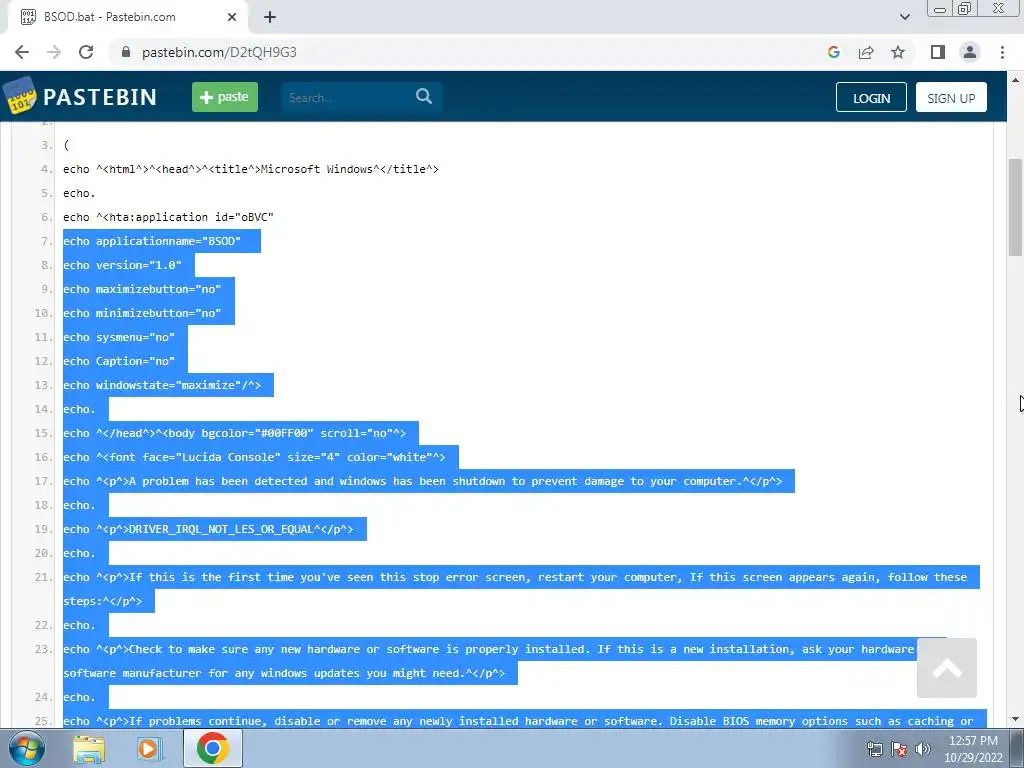Click the version="1.0" line
1024x768 pixels.
pyautogui.click(x=122, y=265)
